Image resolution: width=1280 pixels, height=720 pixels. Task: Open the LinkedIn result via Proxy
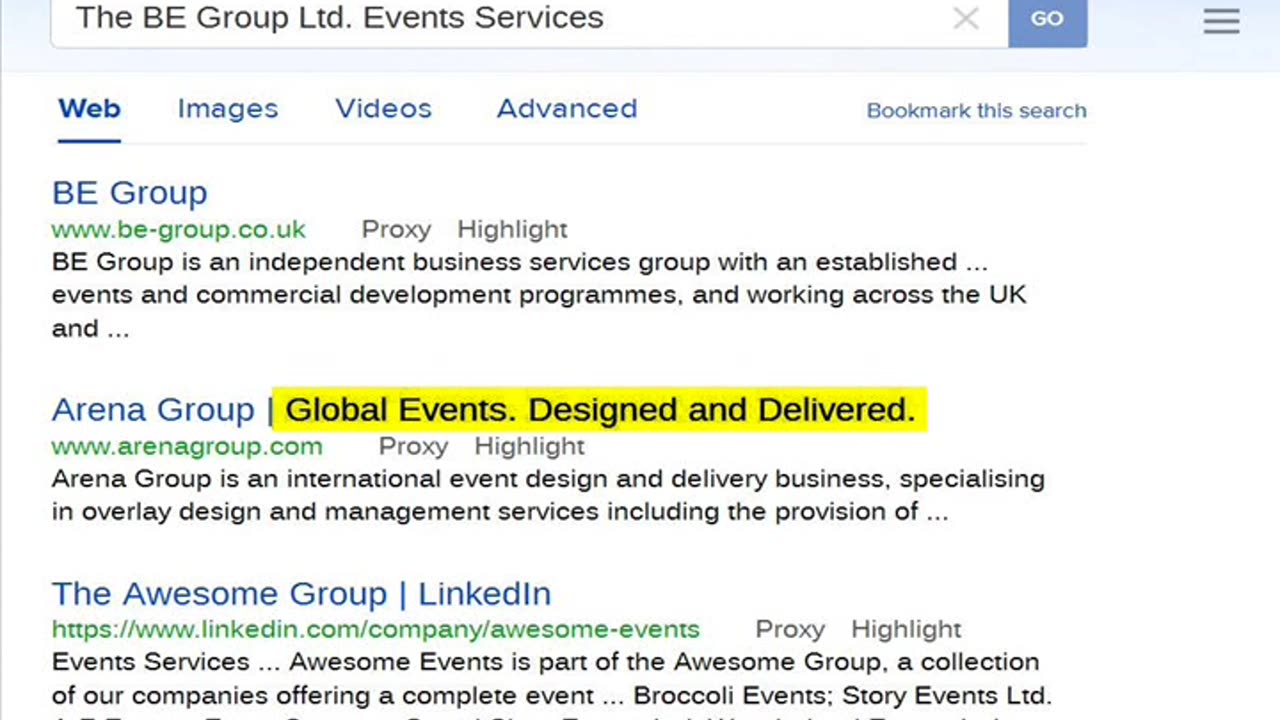click(x=790, y=629)
